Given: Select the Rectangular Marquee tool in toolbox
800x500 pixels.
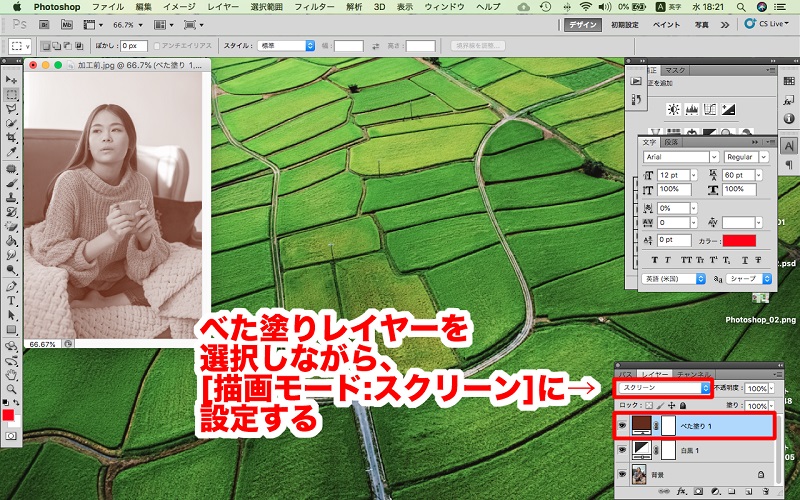Looking at the screenshot, I should (11, 94).
